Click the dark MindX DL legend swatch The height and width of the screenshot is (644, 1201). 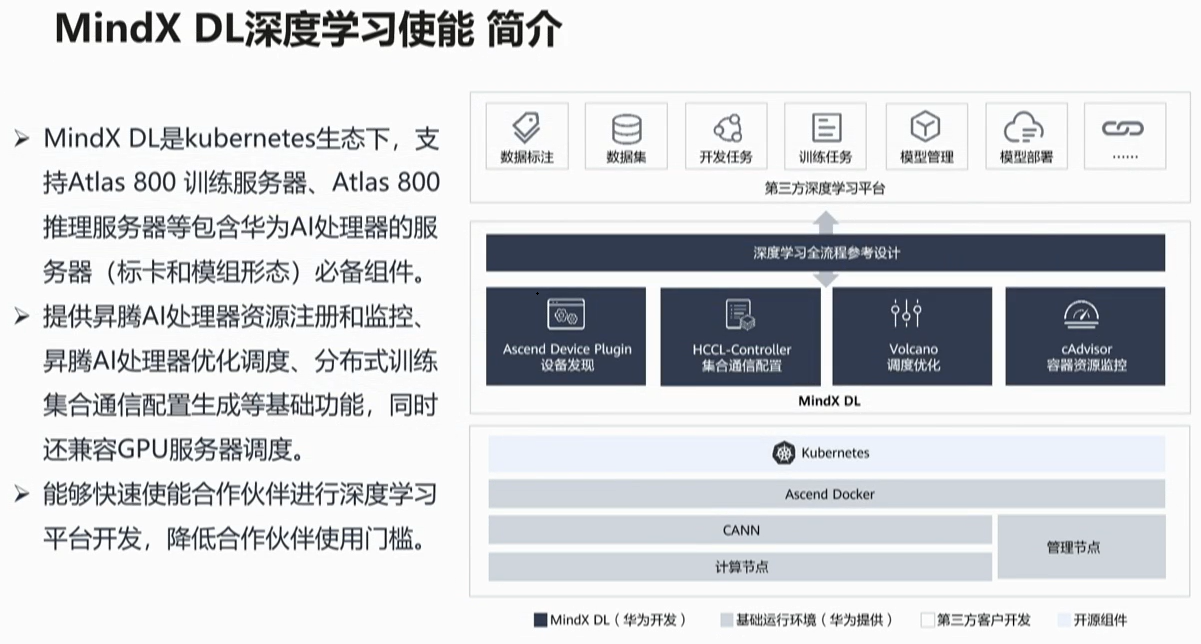(541, 620)
